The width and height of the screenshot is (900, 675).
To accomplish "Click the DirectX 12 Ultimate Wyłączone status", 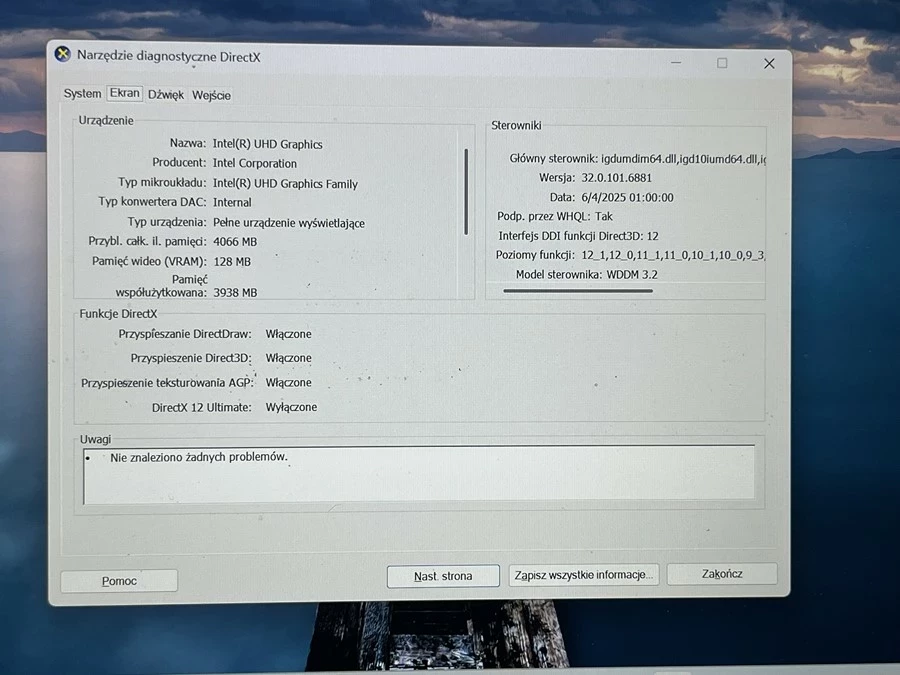I will tap(291, 407).
